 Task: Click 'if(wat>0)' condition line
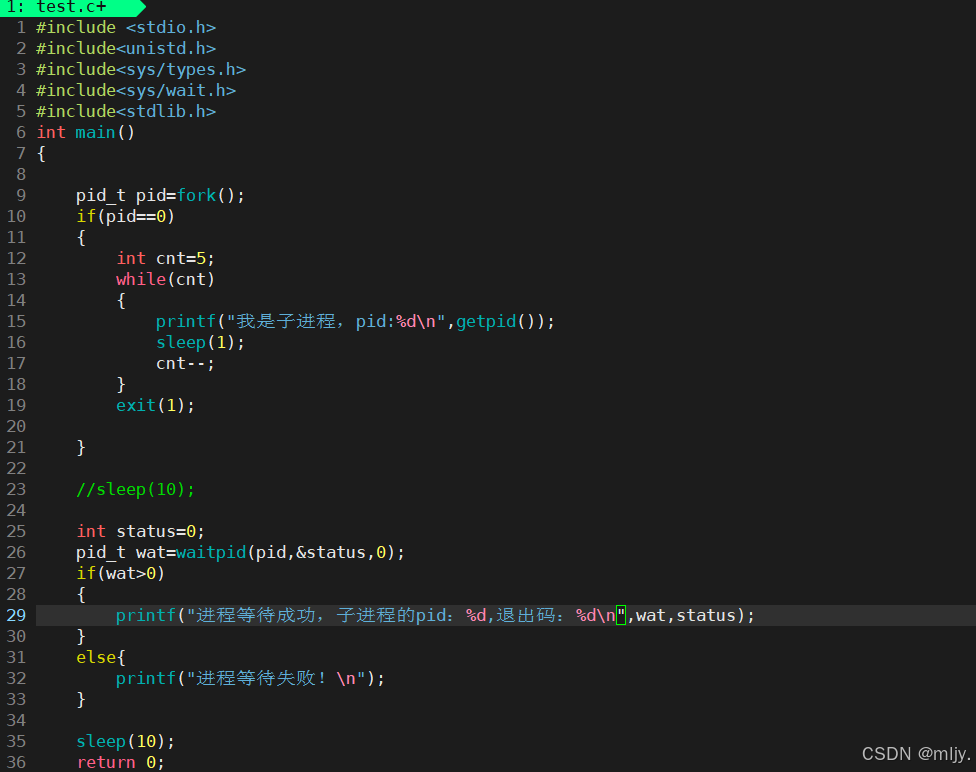click(121, 573)
